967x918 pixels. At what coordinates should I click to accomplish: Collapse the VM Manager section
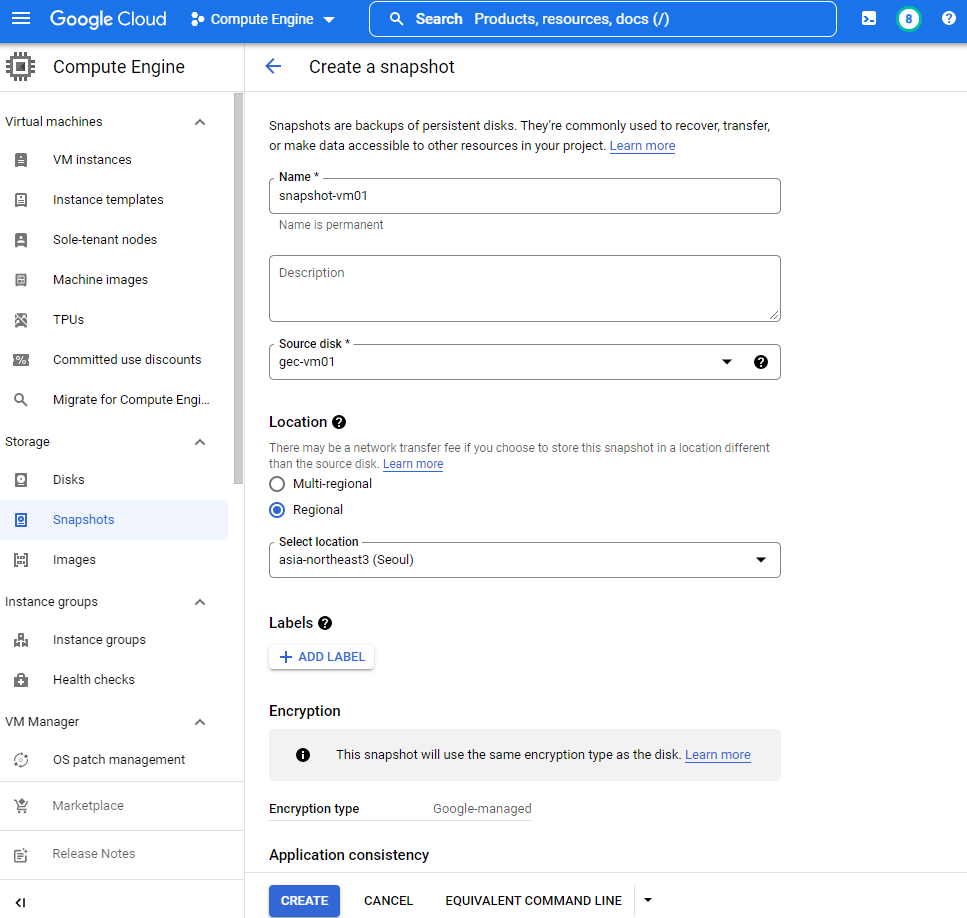pyautogui.click(x=200, y=722)
